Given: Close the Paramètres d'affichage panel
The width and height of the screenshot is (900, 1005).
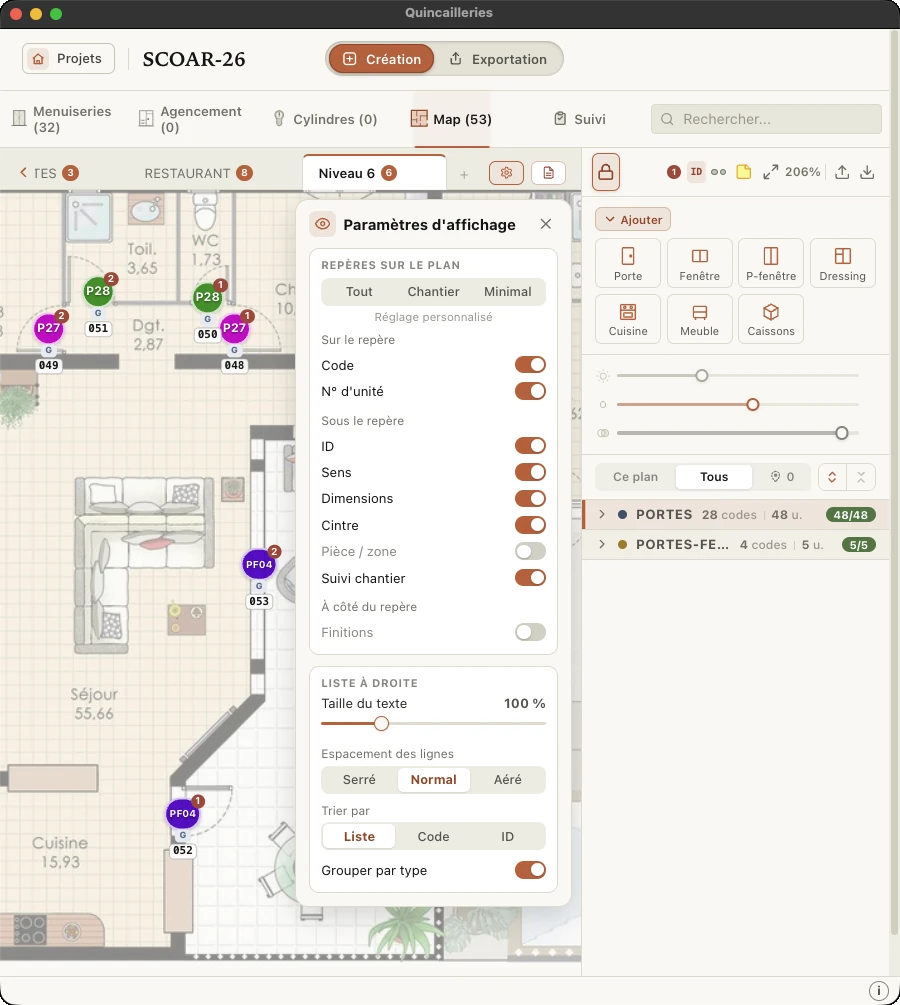Looking at the screenshot, I should pos(546,224).
